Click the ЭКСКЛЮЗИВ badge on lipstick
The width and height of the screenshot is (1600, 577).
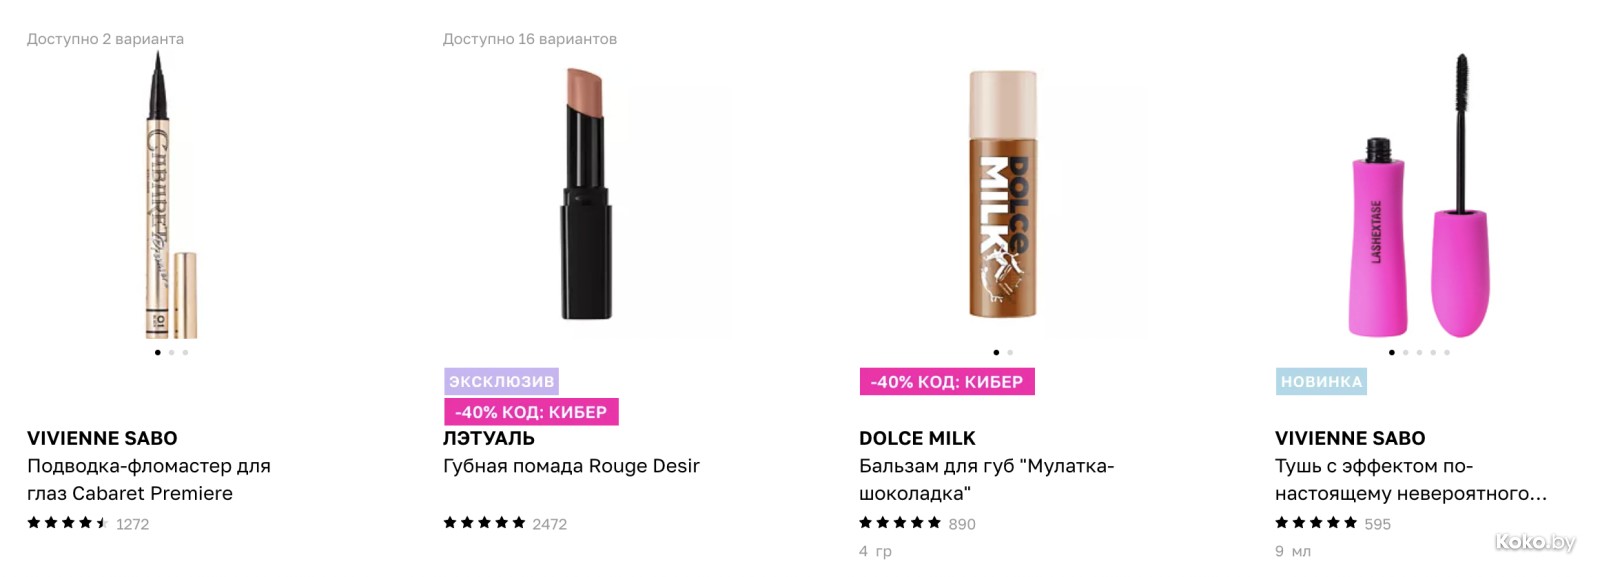click(501, 381)
